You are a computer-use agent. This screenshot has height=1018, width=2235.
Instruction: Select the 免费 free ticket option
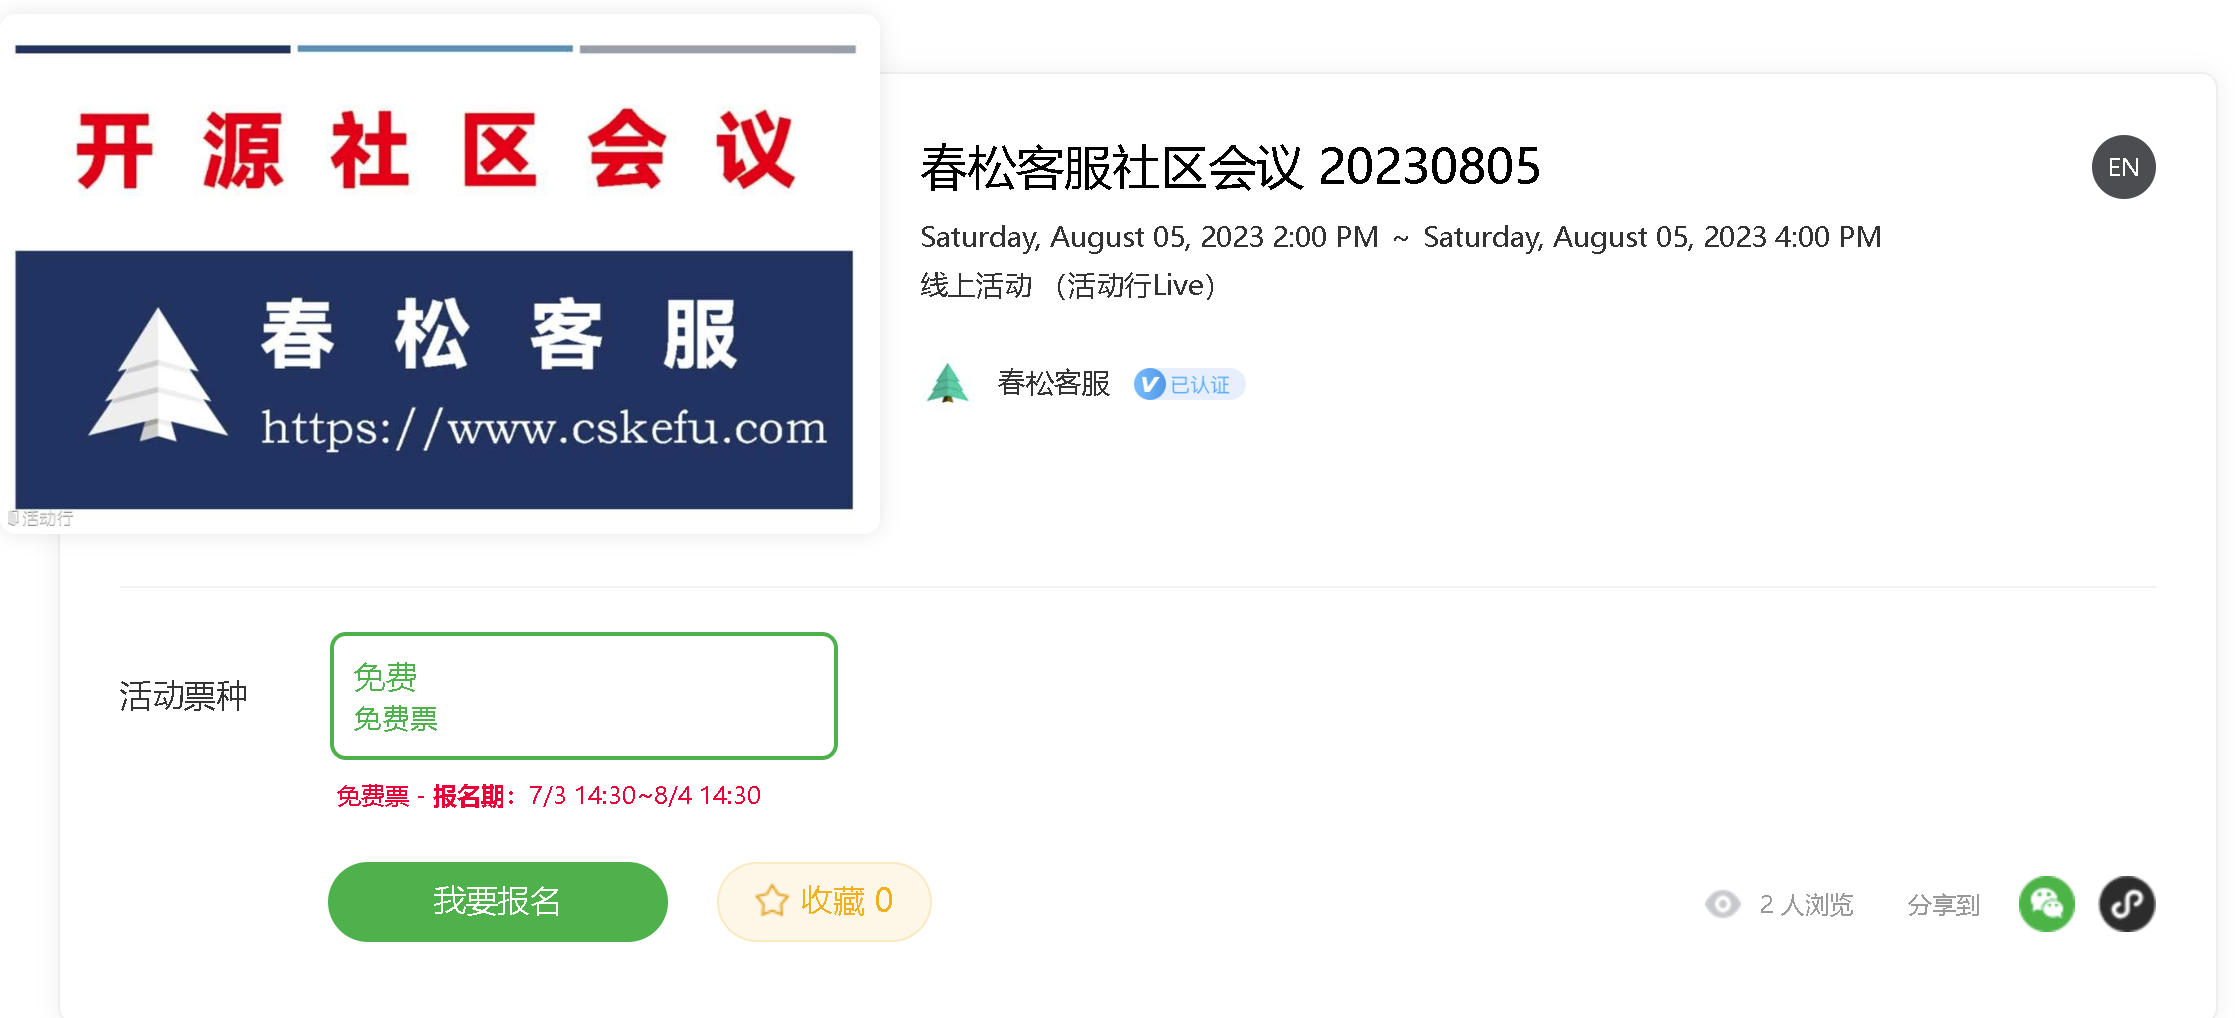point(584,696)
